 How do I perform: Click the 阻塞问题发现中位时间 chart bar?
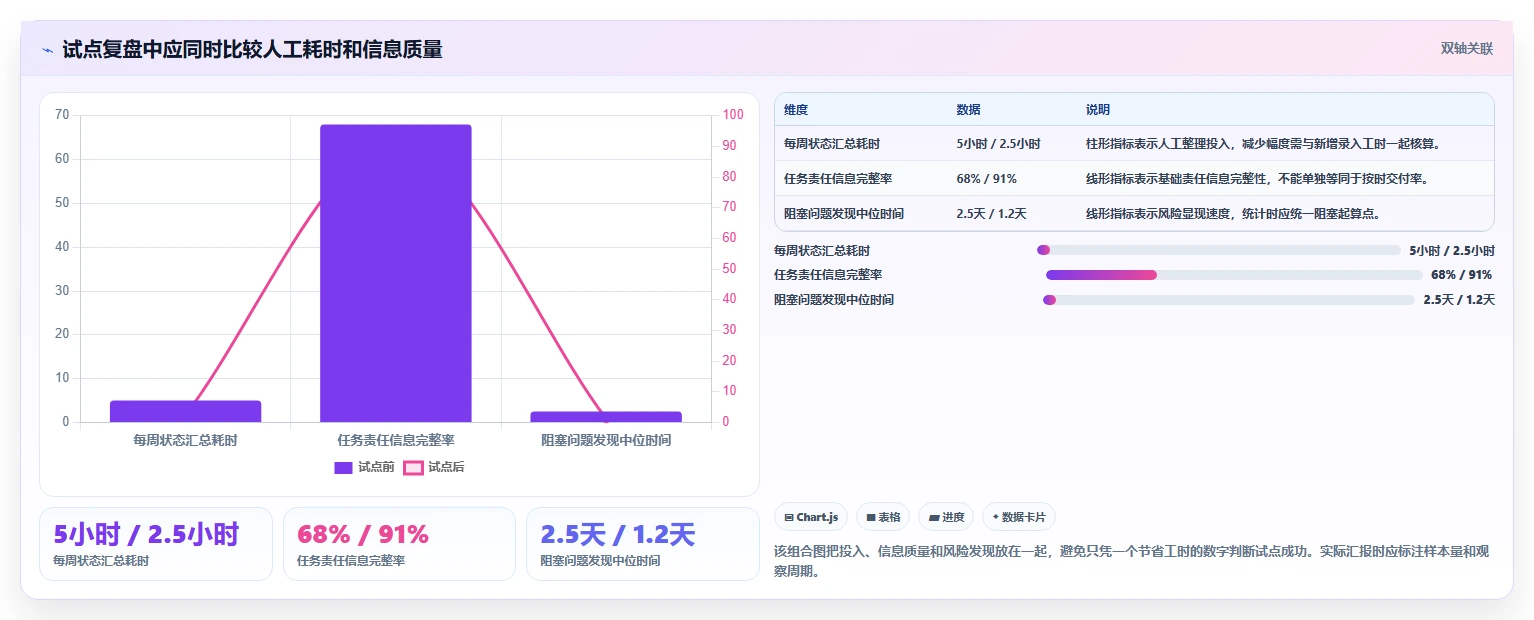[x=606, y=417]
